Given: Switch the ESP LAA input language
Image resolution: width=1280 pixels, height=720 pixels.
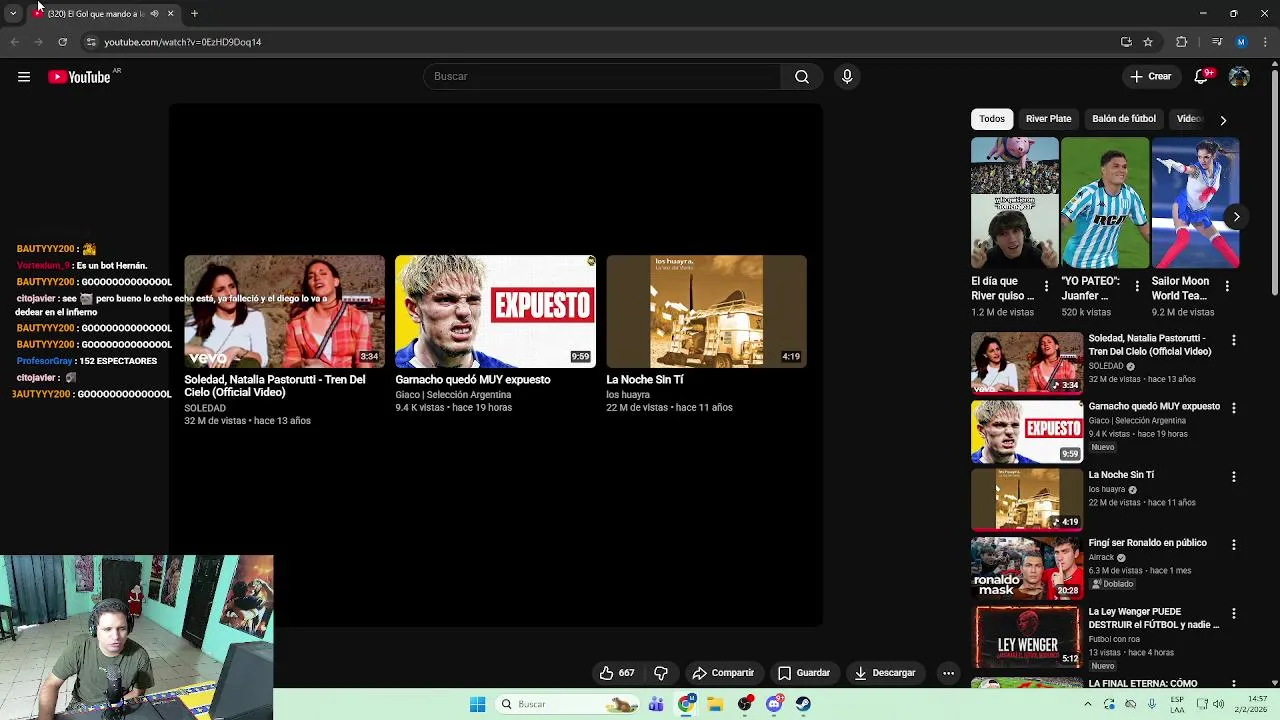Looking at the screenshot, I should click(x=1177, y=704).
